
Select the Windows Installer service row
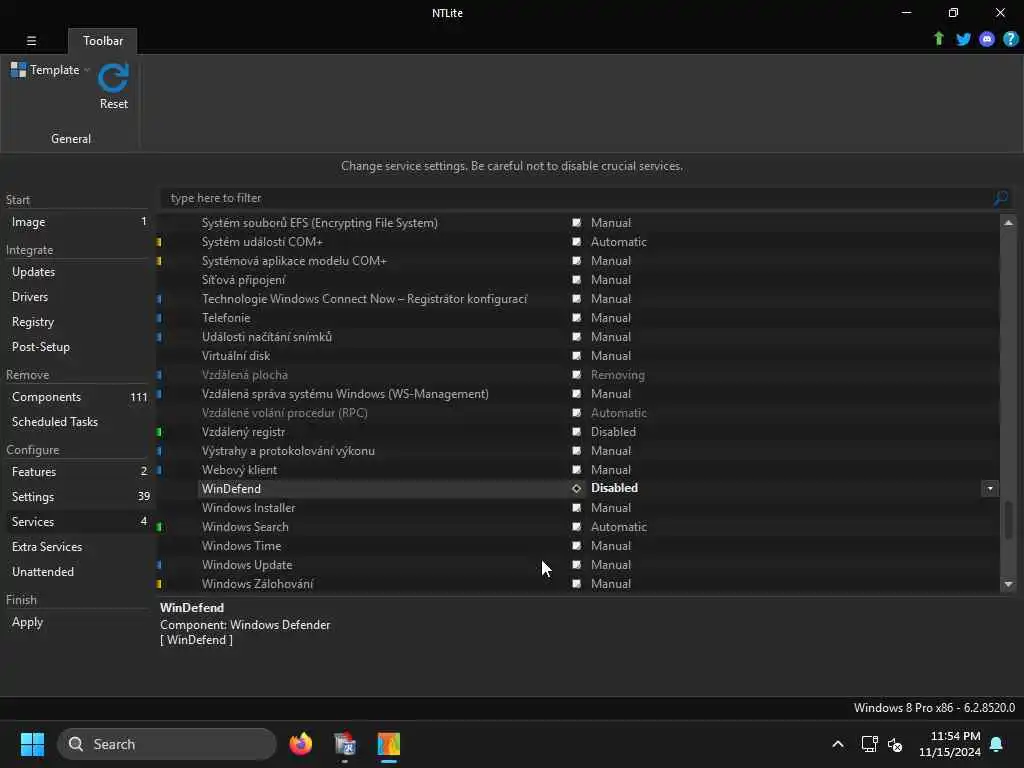pos(577,507)
